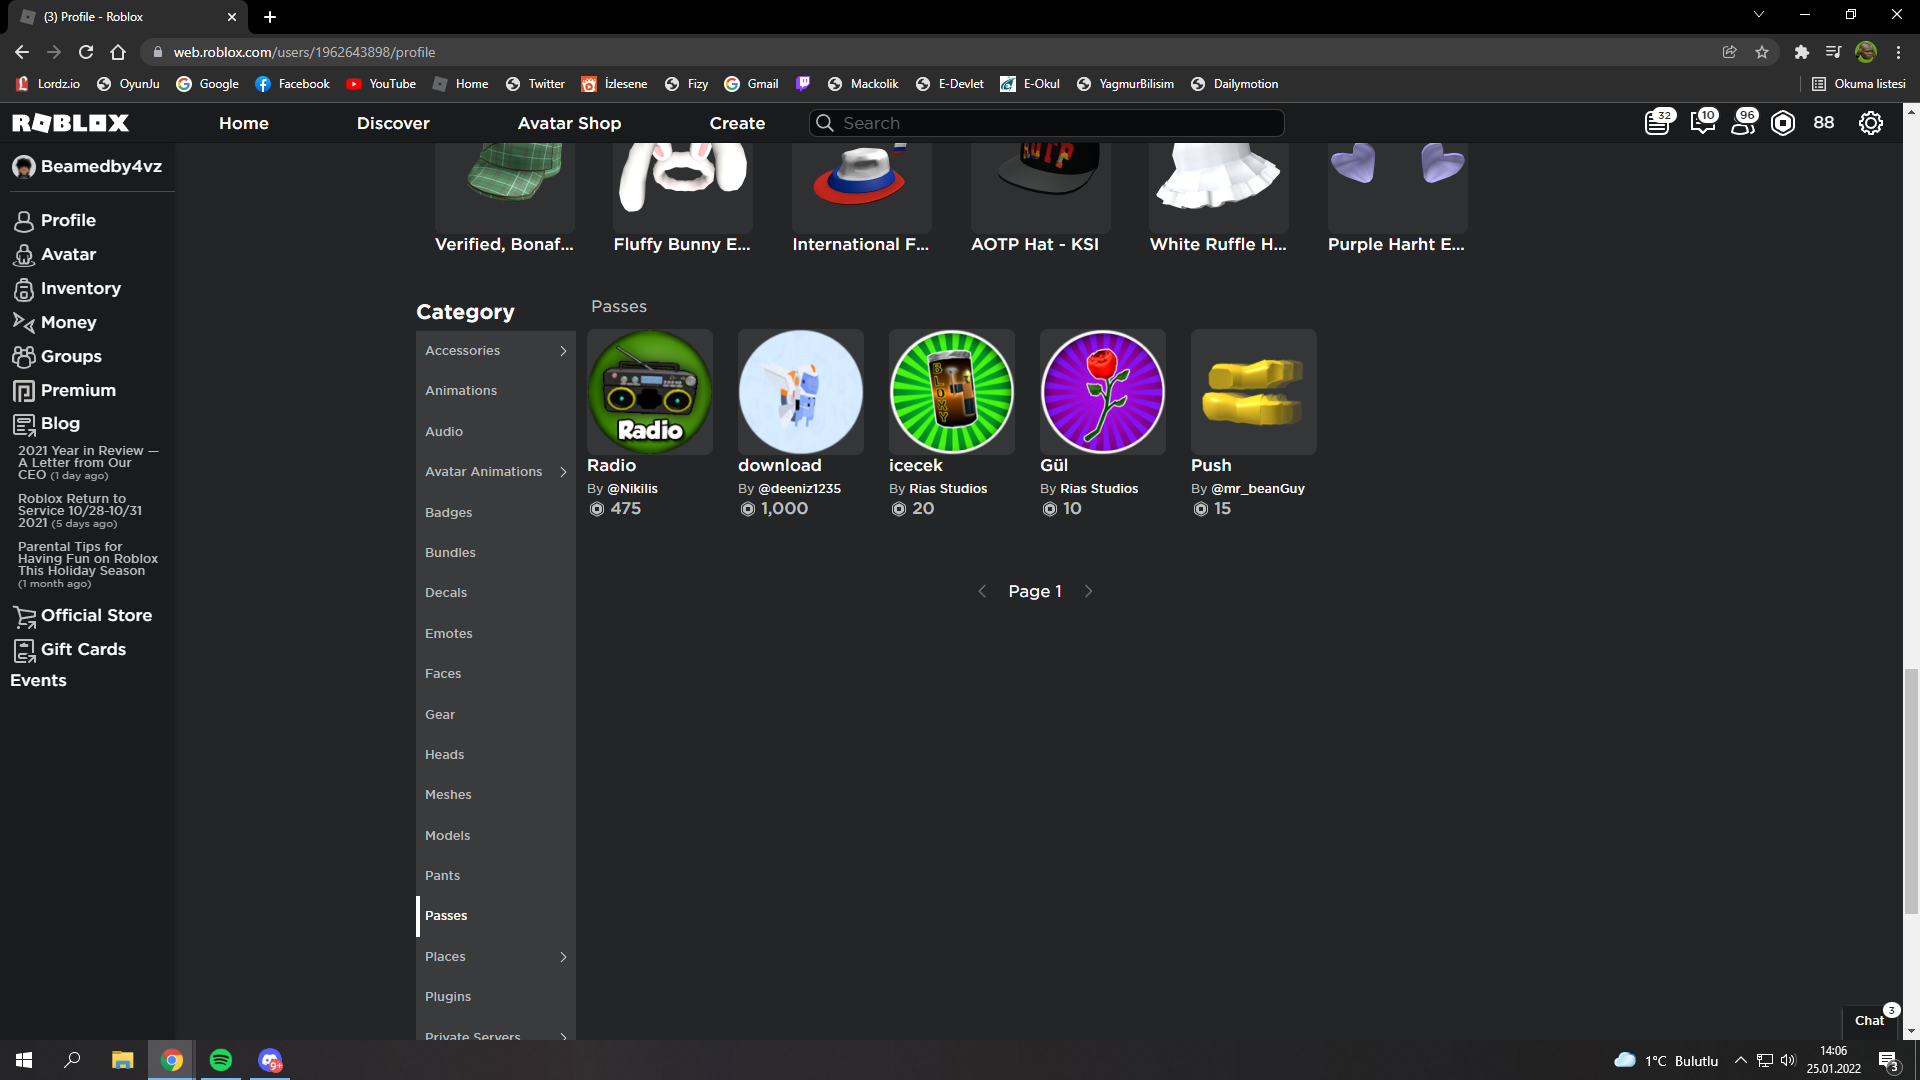Open Chrome tab search dropdown

pos(1759,15)
